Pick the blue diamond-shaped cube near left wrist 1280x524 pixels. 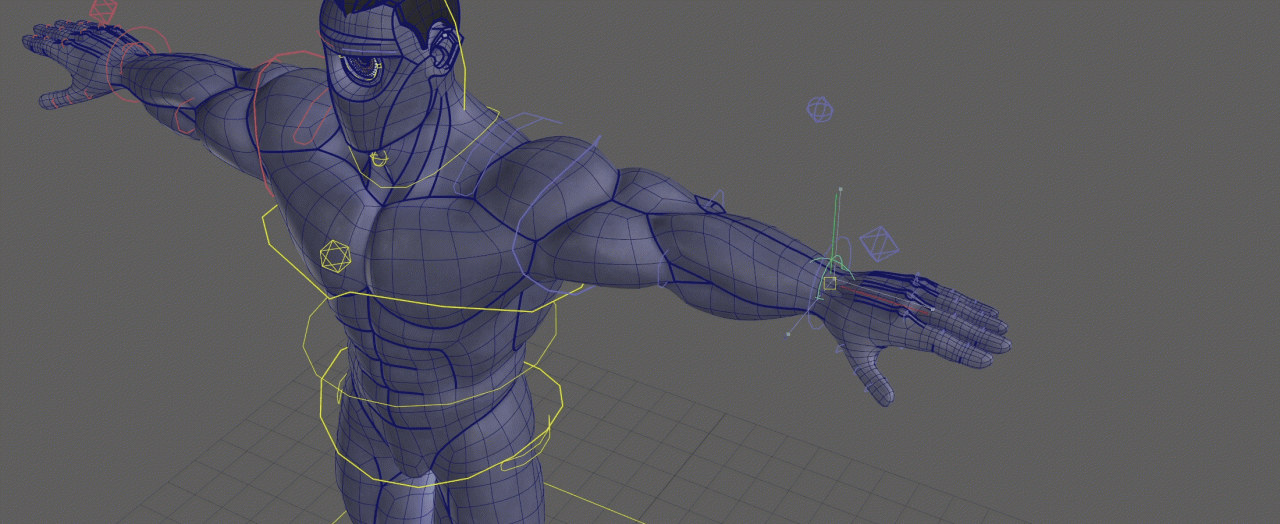point(878,243)
